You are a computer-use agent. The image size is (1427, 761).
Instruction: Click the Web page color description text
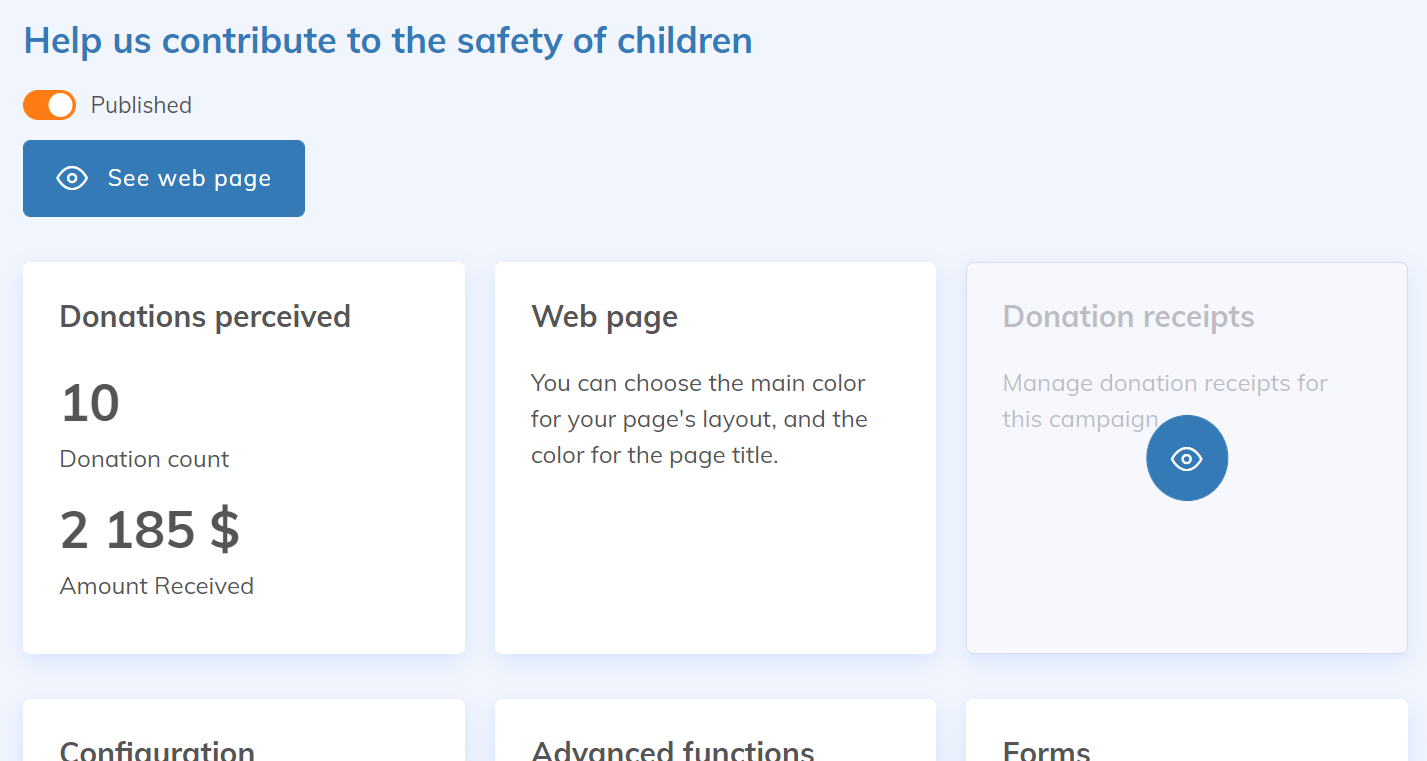698,419
